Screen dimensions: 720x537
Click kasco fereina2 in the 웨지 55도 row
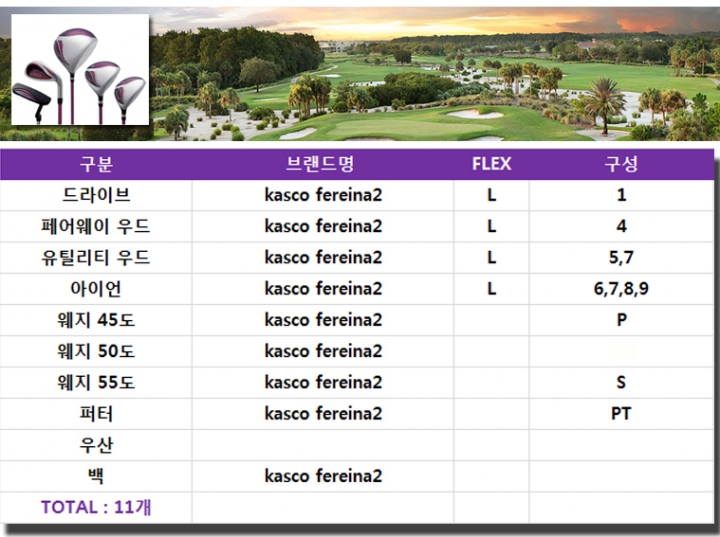323,383
